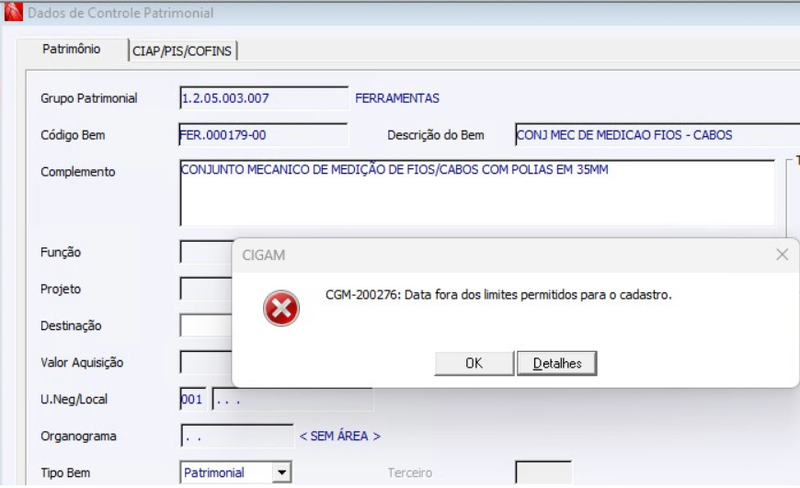Click the Tipo Bem label

pos(65,473)
